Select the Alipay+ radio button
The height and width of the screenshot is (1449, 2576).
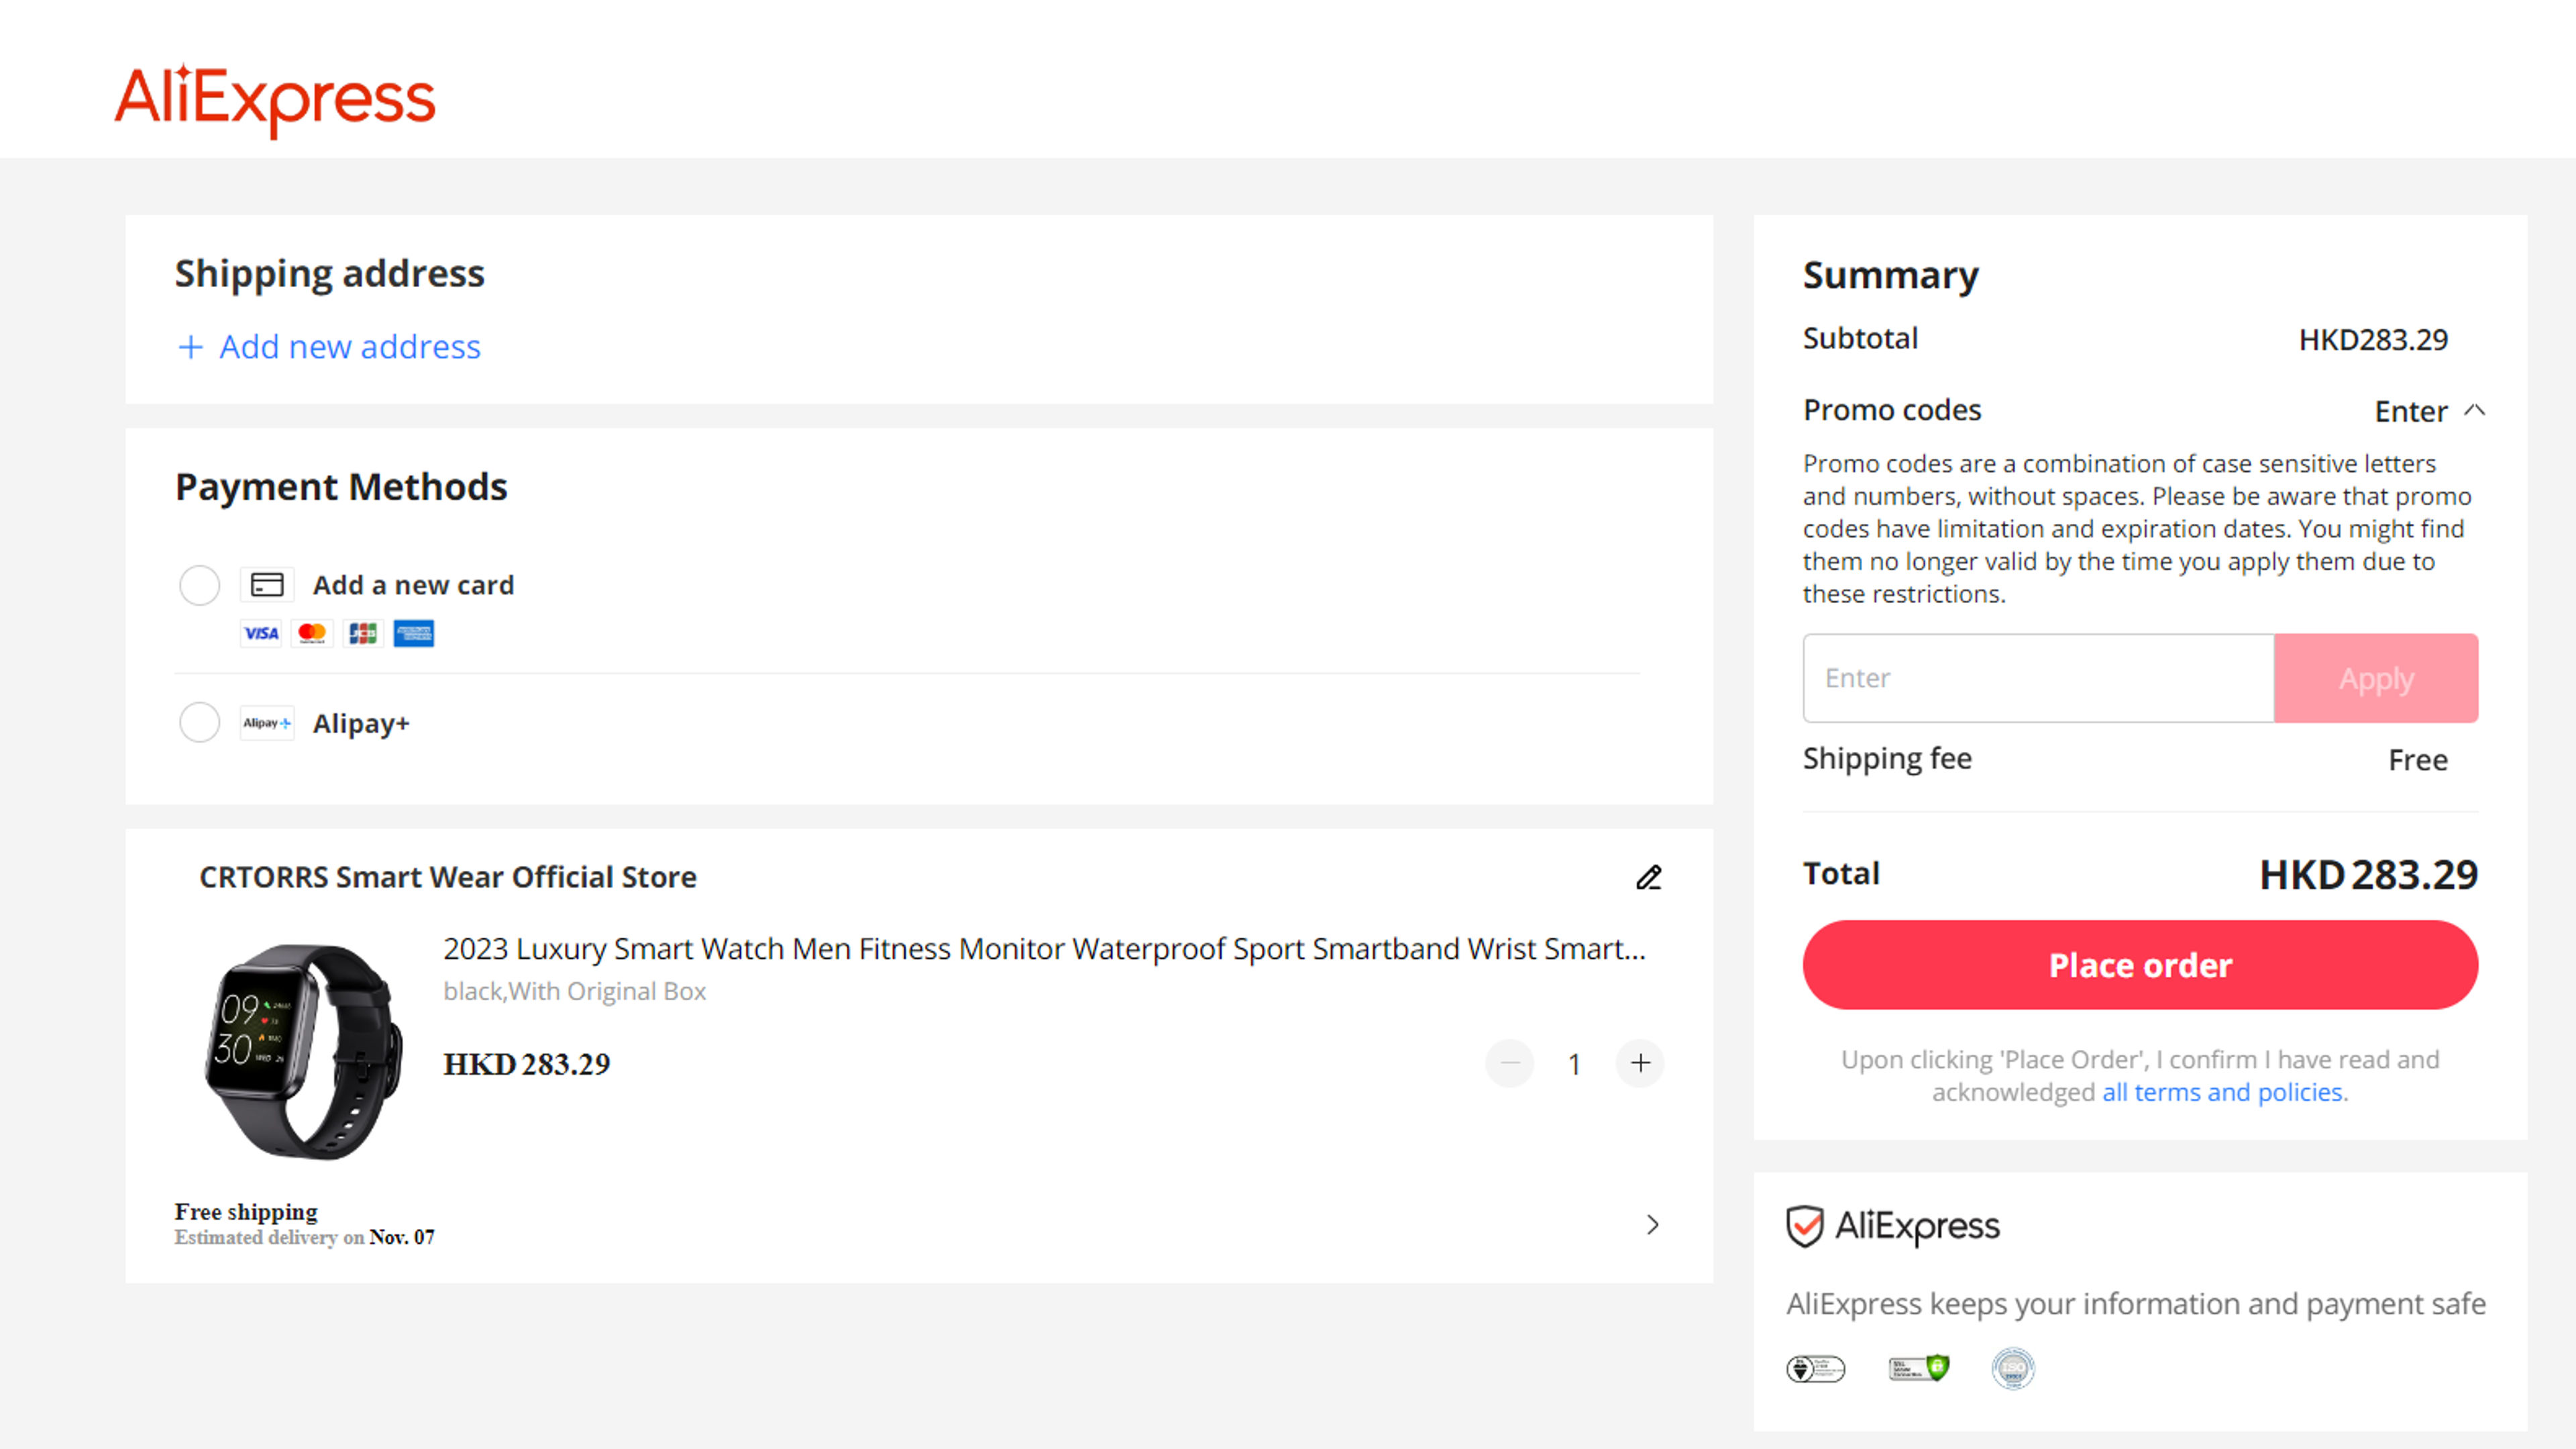[x=199, y=722]
